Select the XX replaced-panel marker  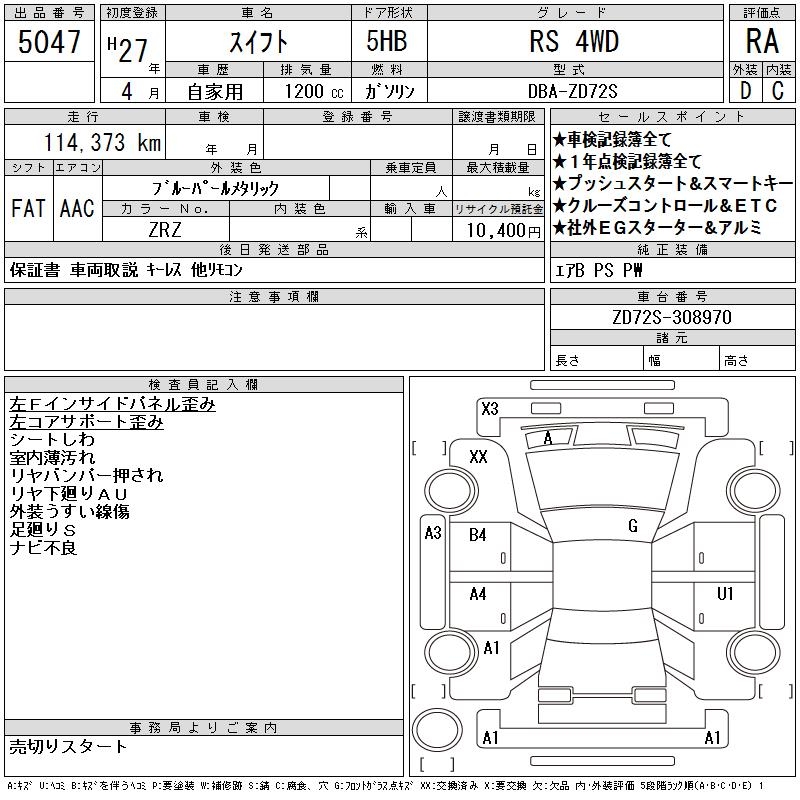pyautogui.click(x=478, y=456)
